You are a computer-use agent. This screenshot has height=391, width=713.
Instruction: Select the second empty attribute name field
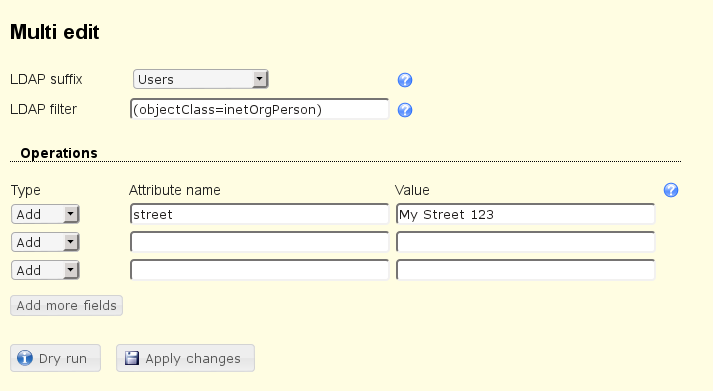tap(260, 242)
